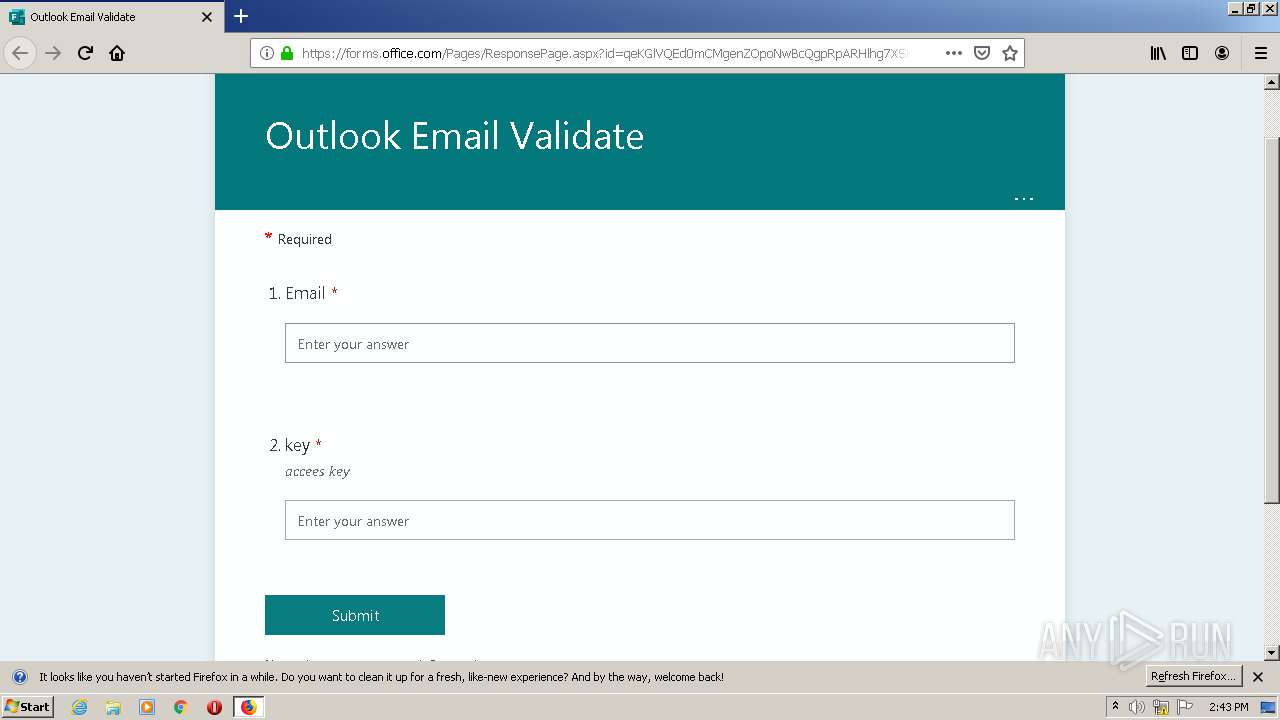
Task: Open the Library history and bookmarks
Action: point(1158,53)
